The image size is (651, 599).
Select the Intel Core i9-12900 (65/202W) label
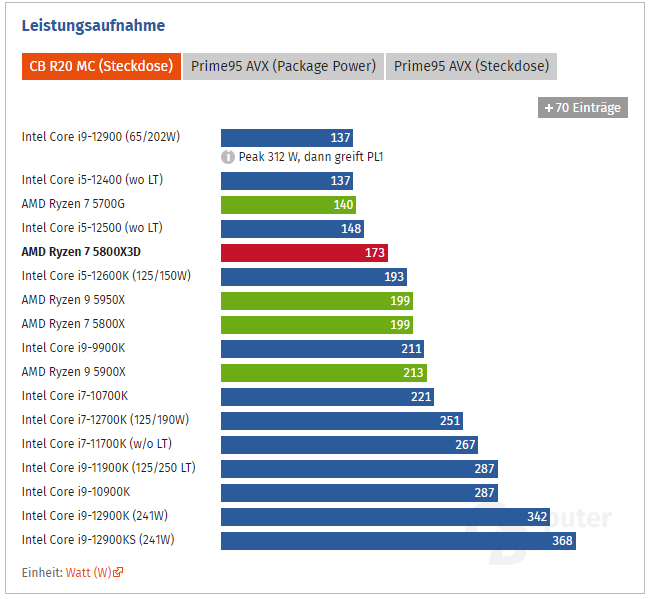pos(101,137)
